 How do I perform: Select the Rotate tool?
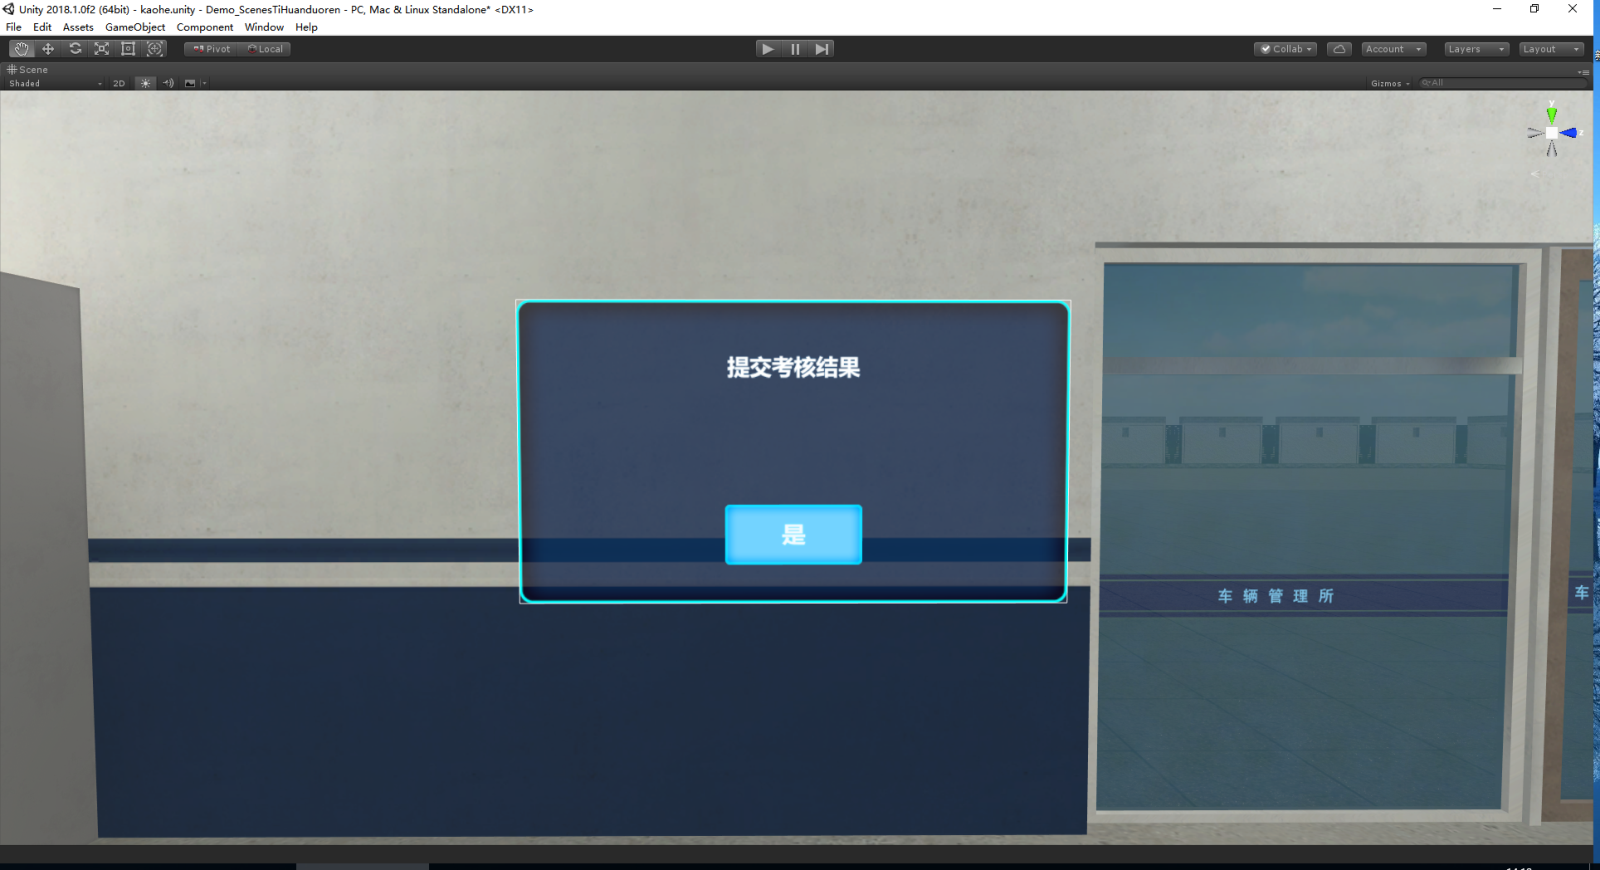(75, 49)
